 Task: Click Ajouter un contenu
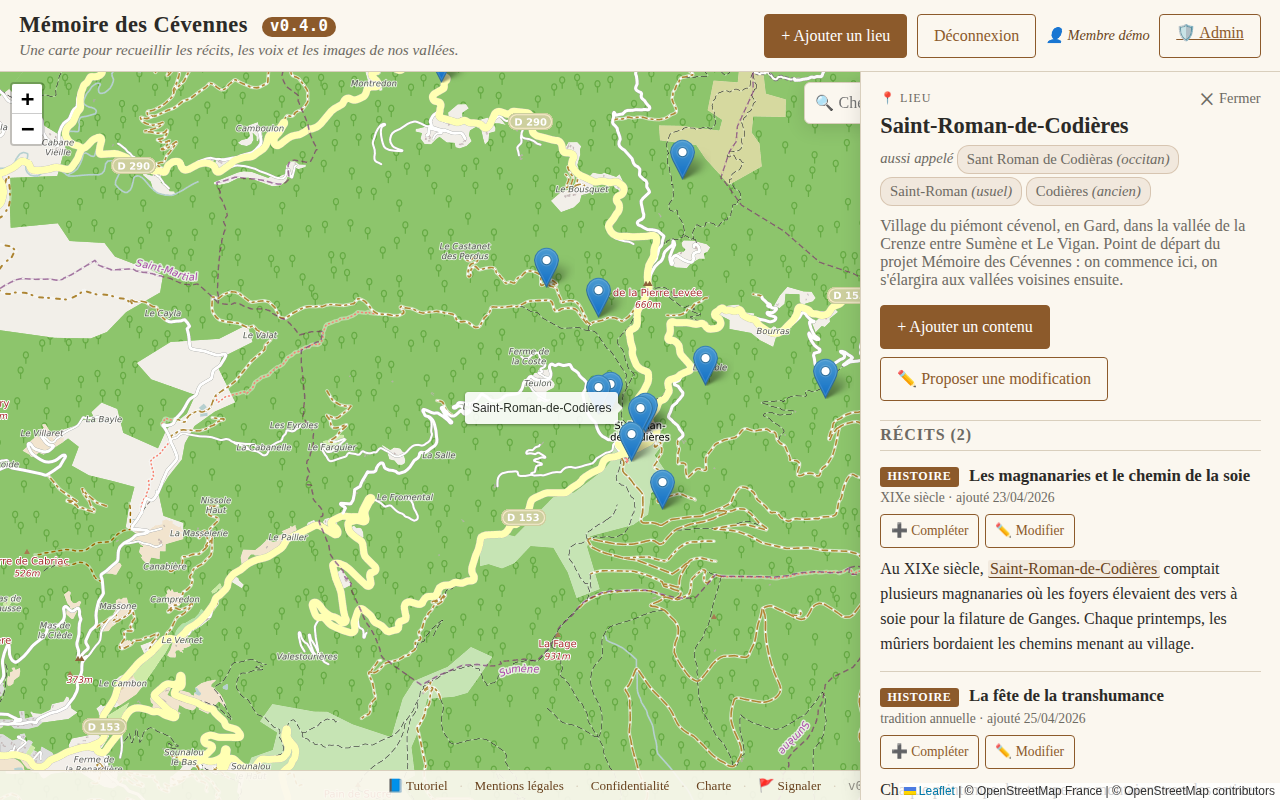pyautogui.click(x=964, y=327)
